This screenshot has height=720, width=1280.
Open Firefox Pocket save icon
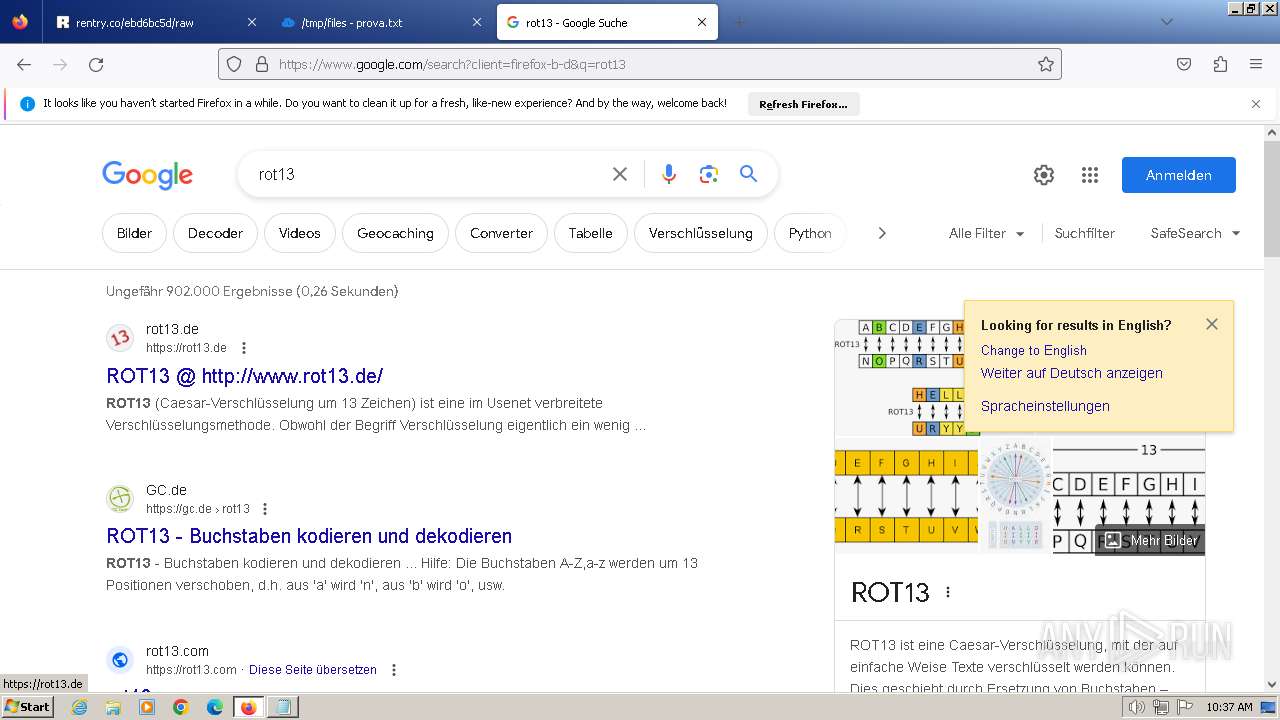1184,64
